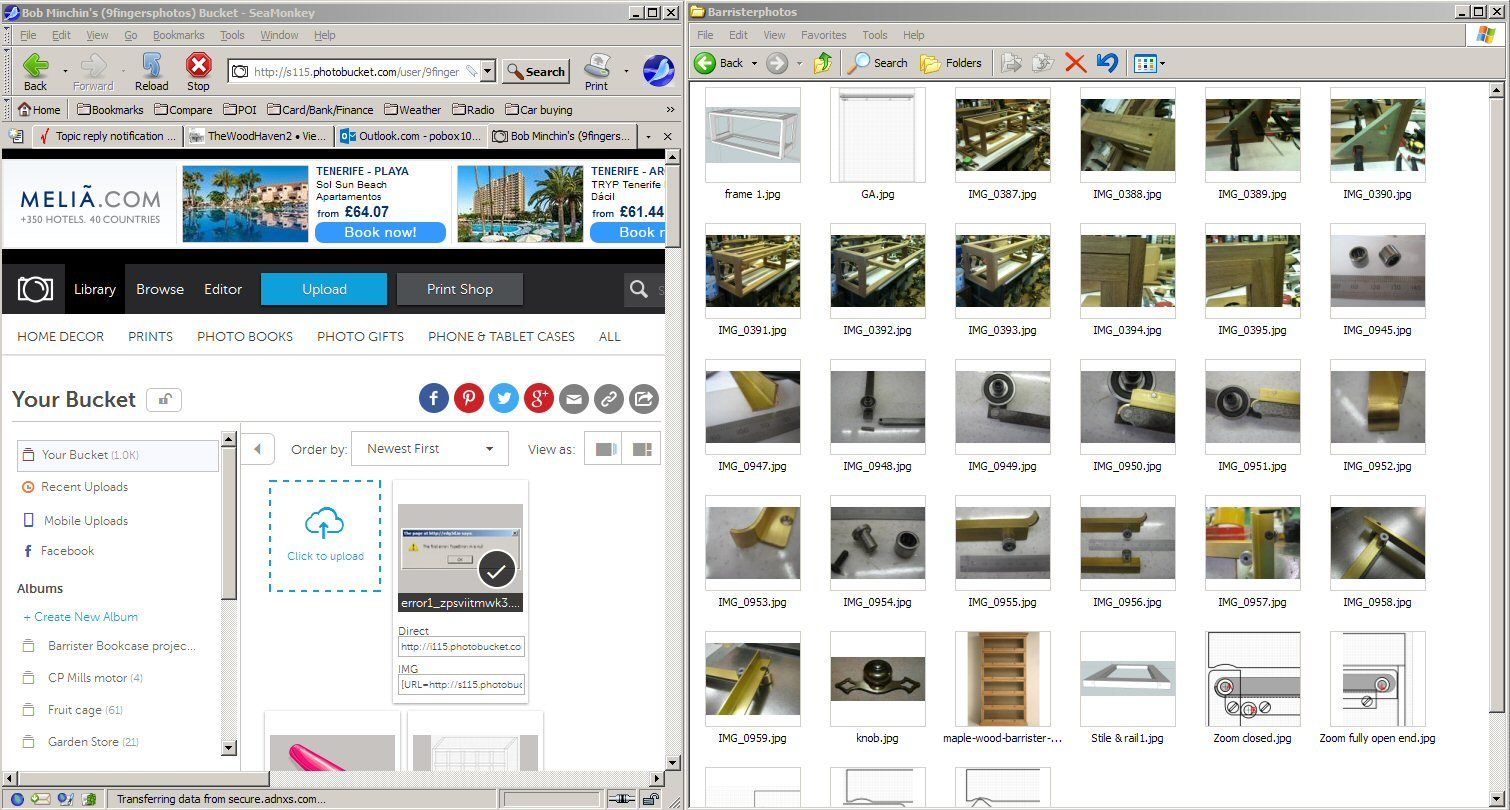Click the Move To folder icon
Screen dimensions: 1510x810
point(1012,63)
